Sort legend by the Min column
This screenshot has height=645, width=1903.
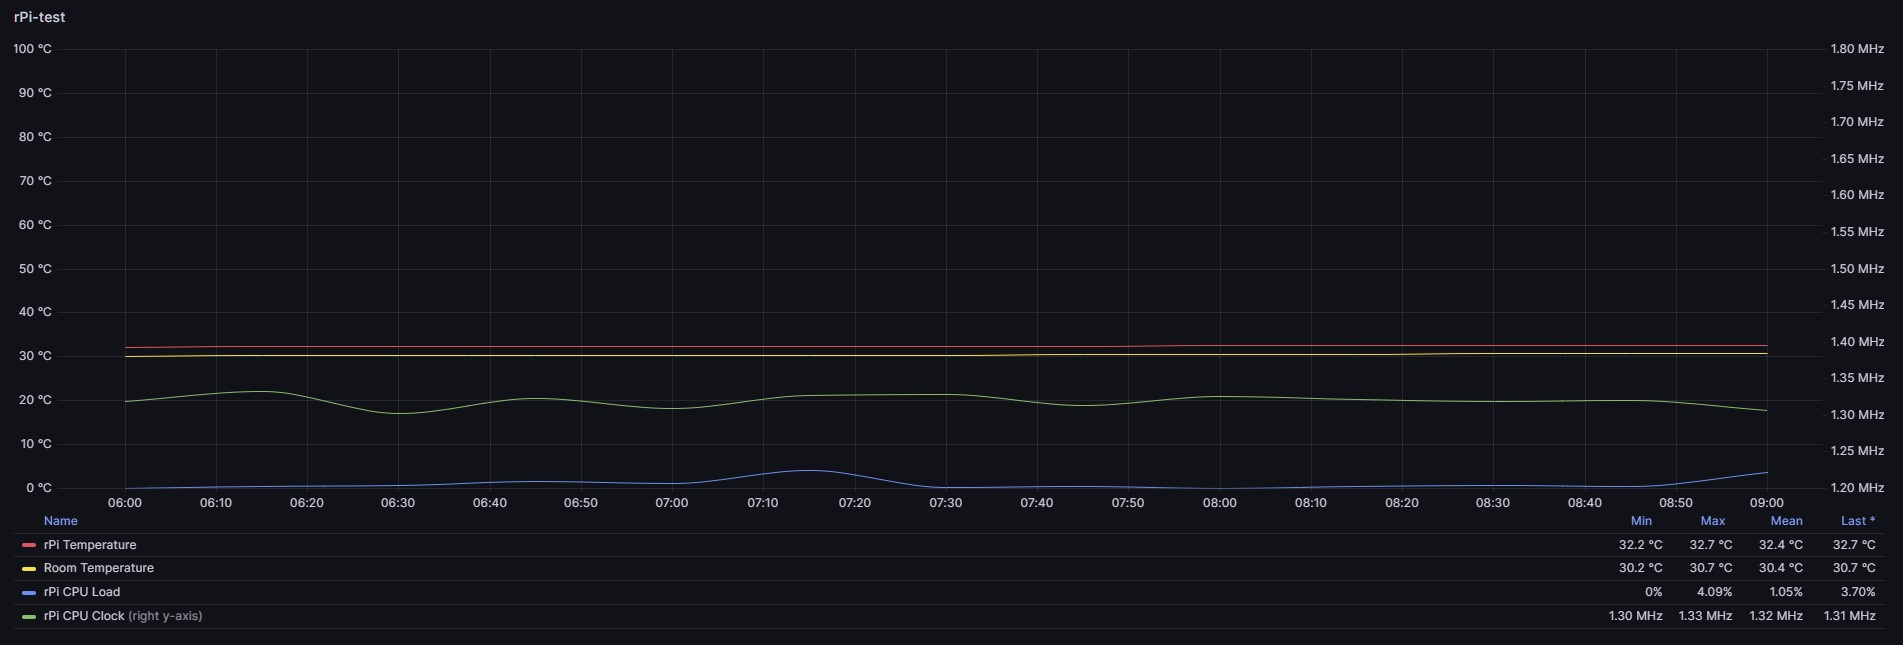[1641, 521]
